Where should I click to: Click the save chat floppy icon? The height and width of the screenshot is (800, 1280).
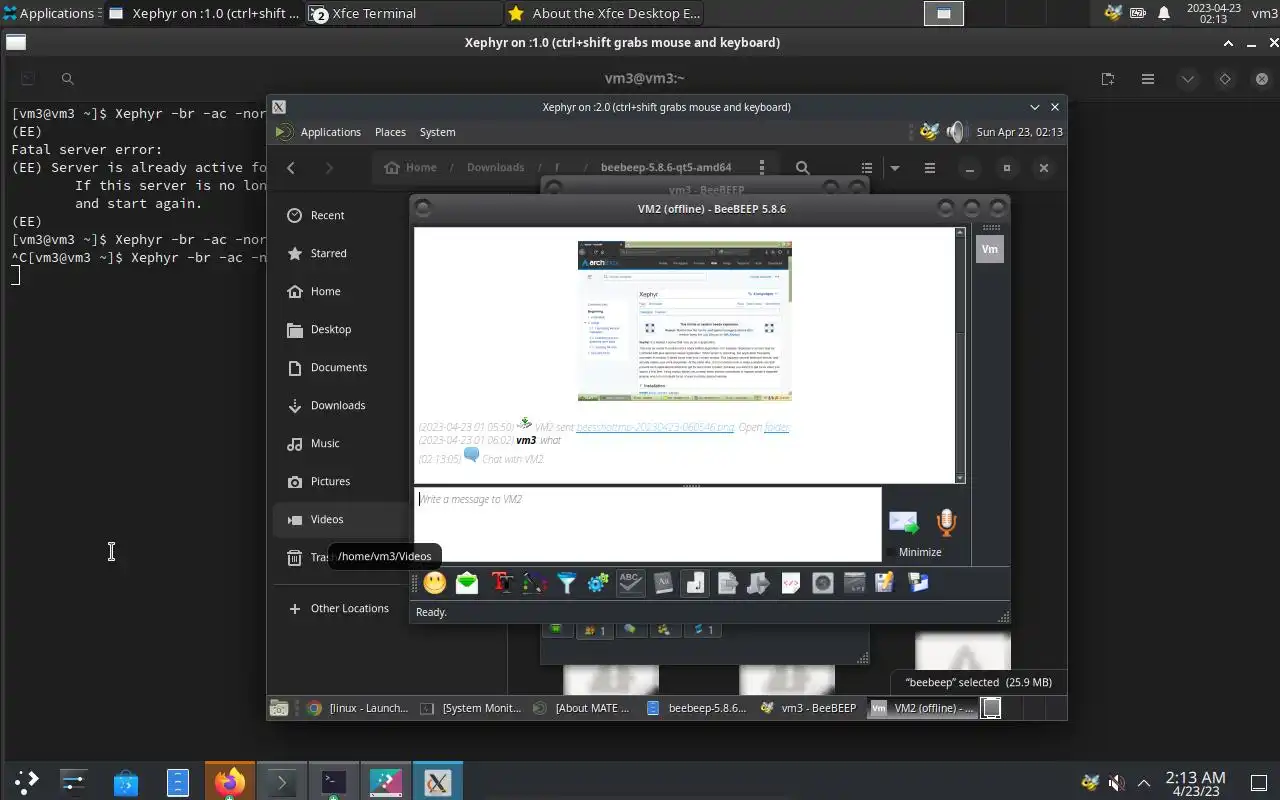(x=918, y=583)
